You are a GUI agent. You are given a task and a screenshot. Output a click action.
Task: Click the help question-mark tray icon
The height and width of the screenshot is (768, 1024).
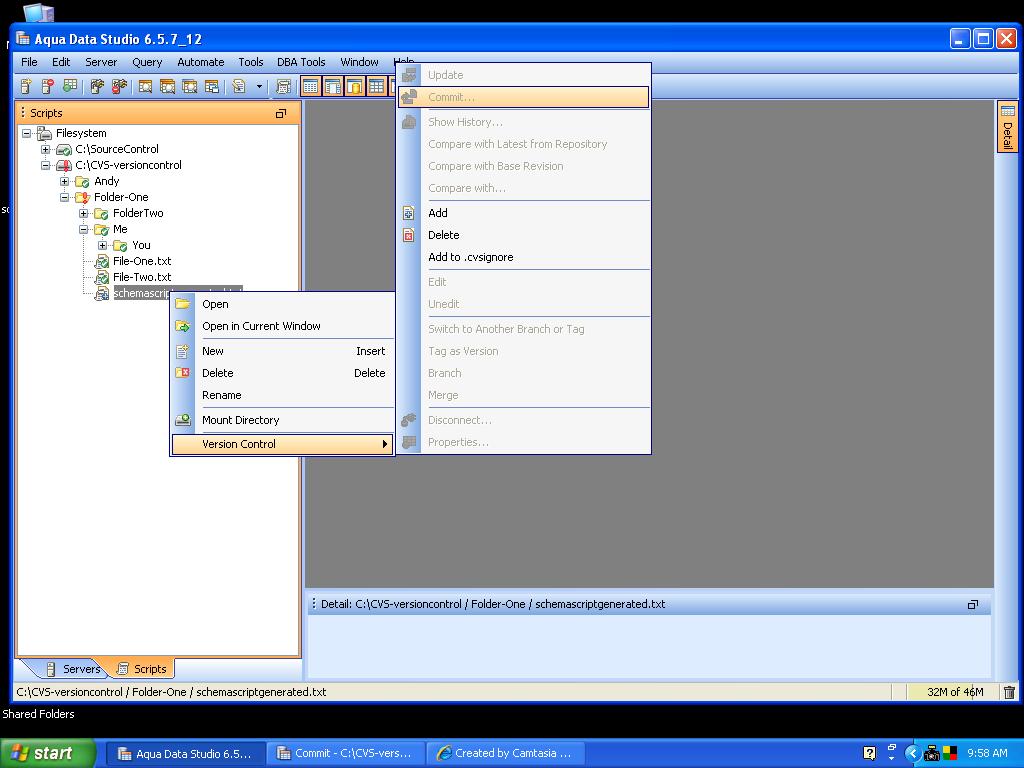click(869, 753)
